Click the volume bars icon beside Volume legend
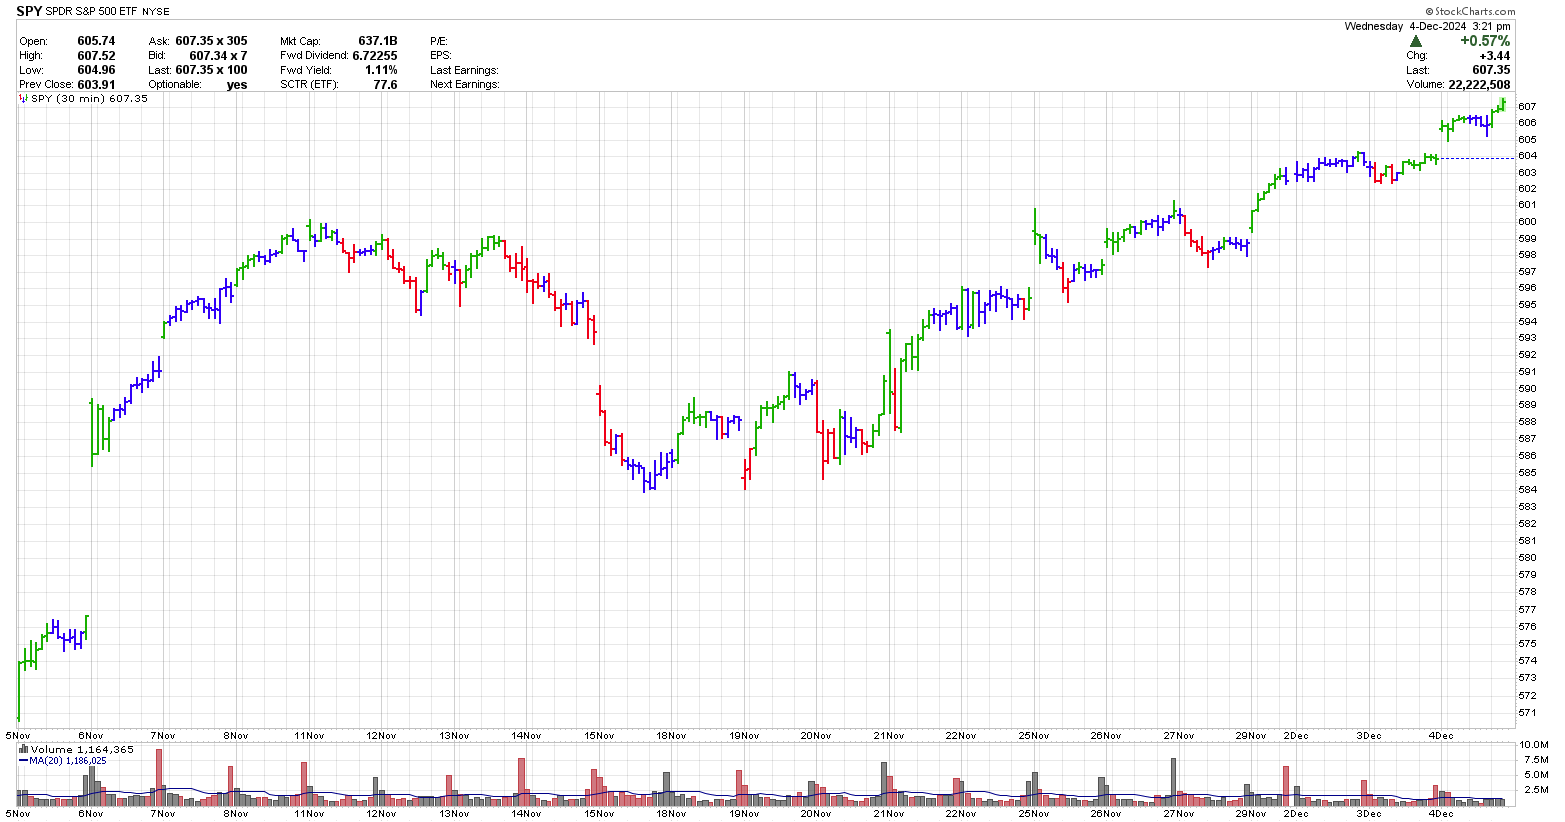1565x822 pixels. pyautogui.click(x=24, y=749)
